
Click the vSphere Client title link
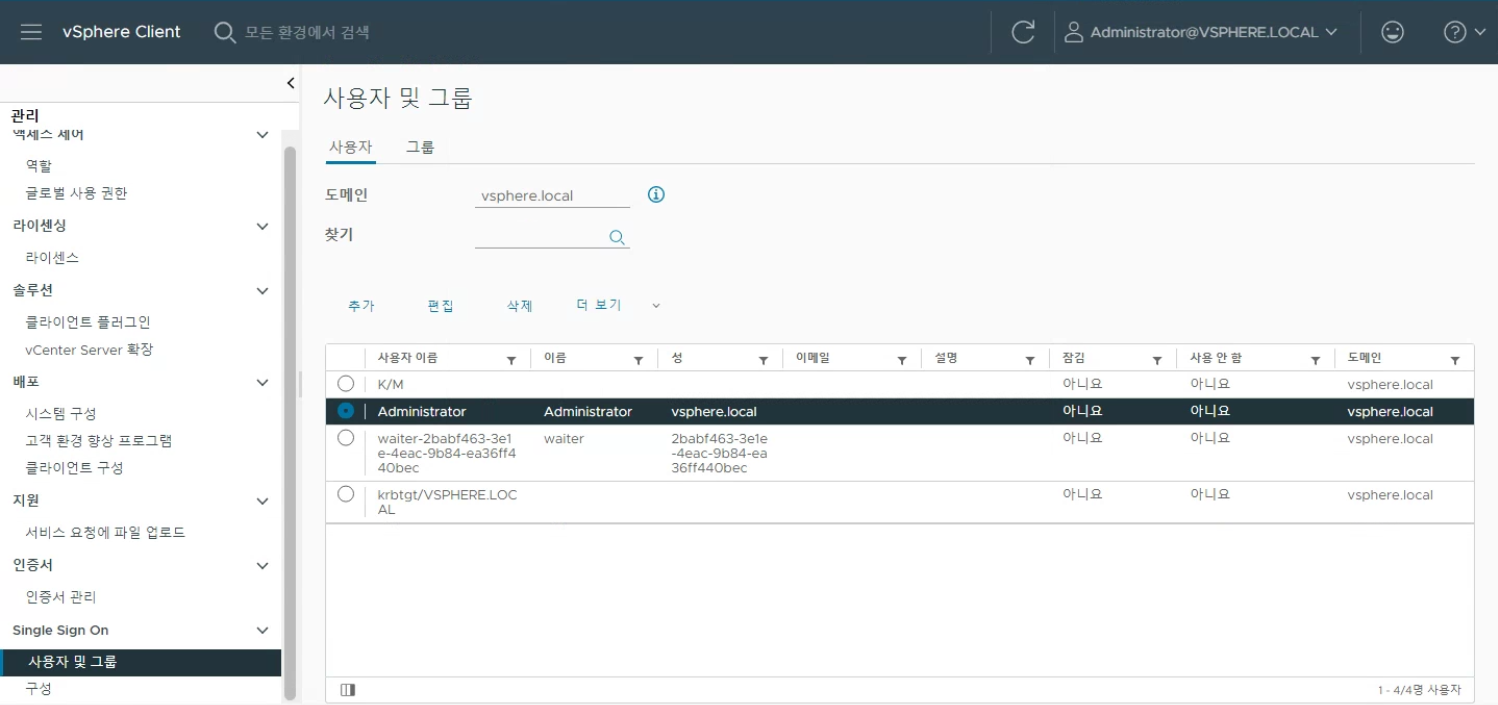click(122, 32)
